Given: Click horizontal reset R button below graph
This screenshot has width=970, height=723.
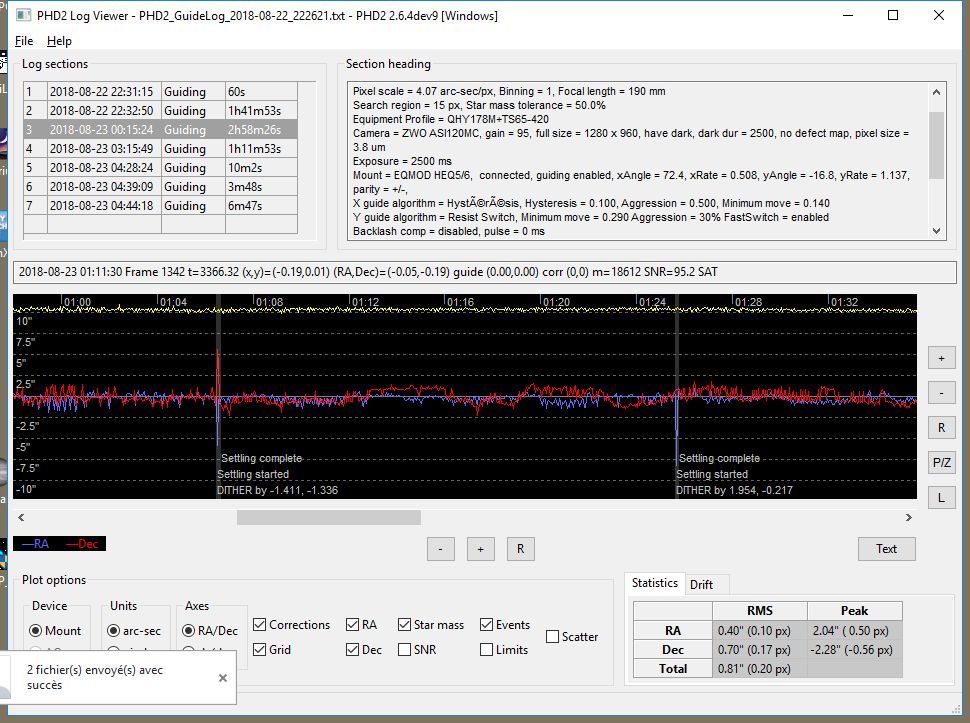Looking at the screenshot, I should (520, 549).
